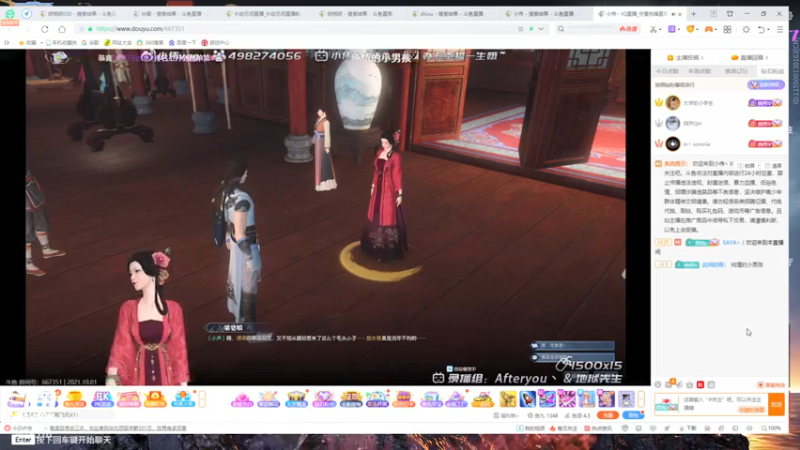Toggle danmaku effects above chat input

771,385
